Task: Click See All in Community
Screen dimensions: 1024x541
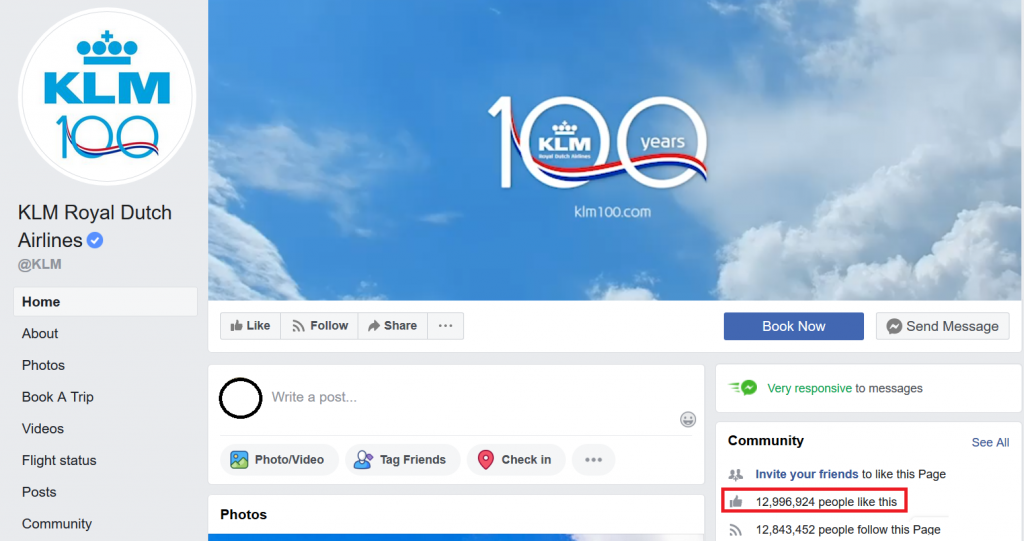Action: click(x=990, y=442)
